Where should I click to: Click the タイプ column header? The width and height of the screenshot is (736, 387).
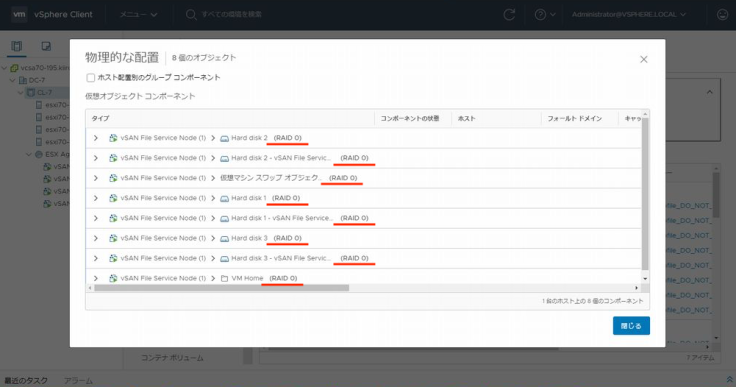pos(230,118)
